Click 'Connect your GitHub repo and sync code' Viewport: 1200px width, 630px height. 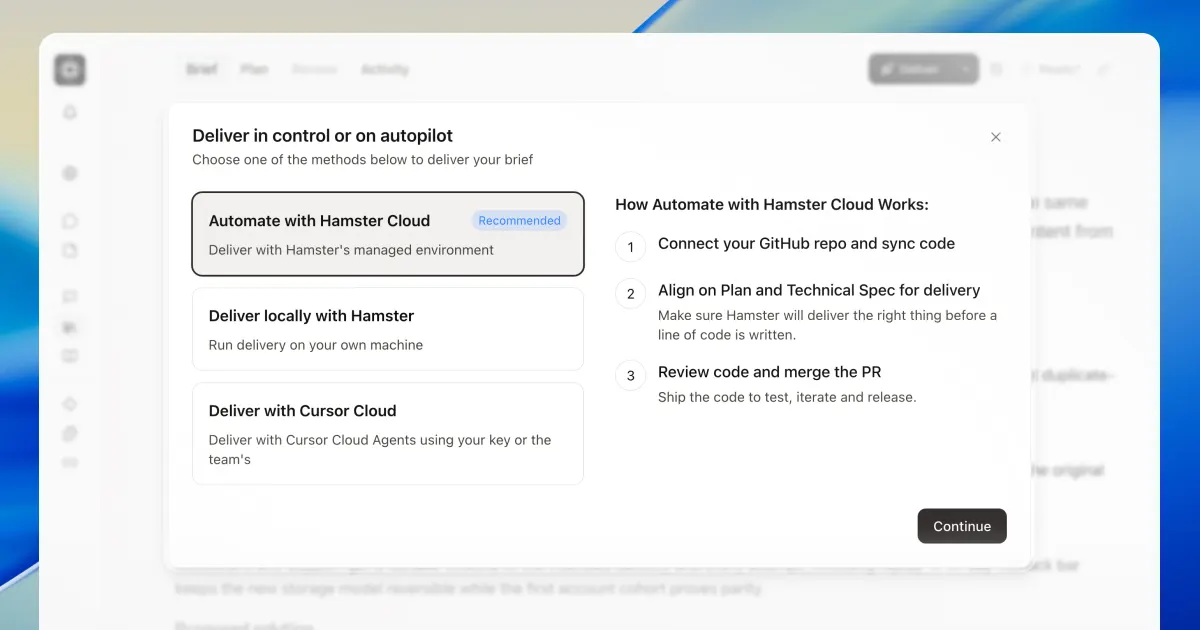[806, 244]
